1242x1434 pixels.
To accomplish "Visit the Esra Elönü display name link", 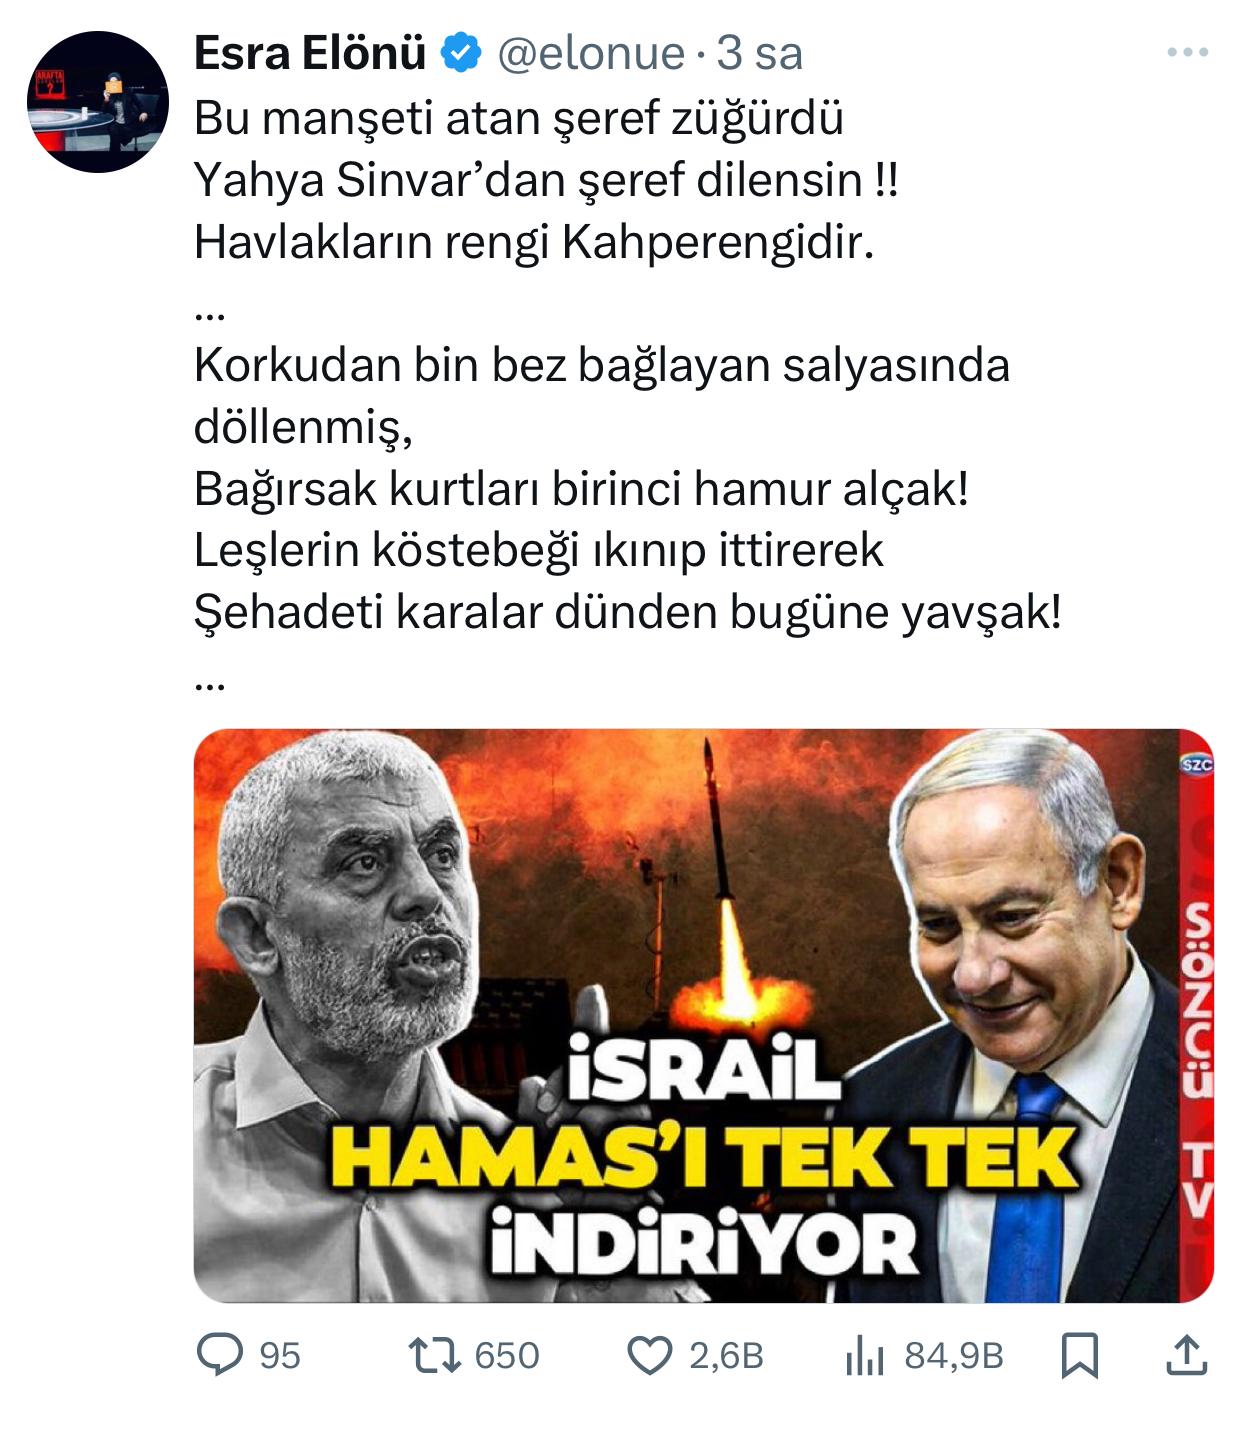I will (311, 53).
